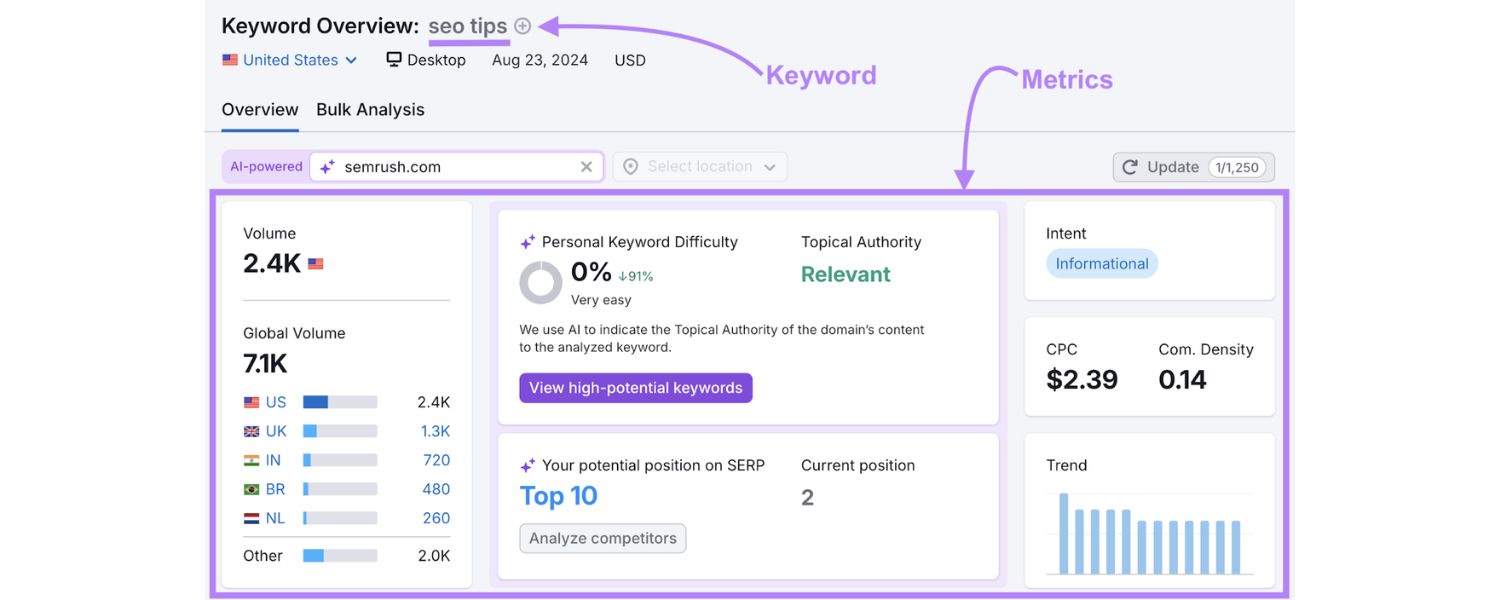Switch to the Bulk Analysis tab
The height and width of the screenshot is (600, 1500).
[370, 109]
